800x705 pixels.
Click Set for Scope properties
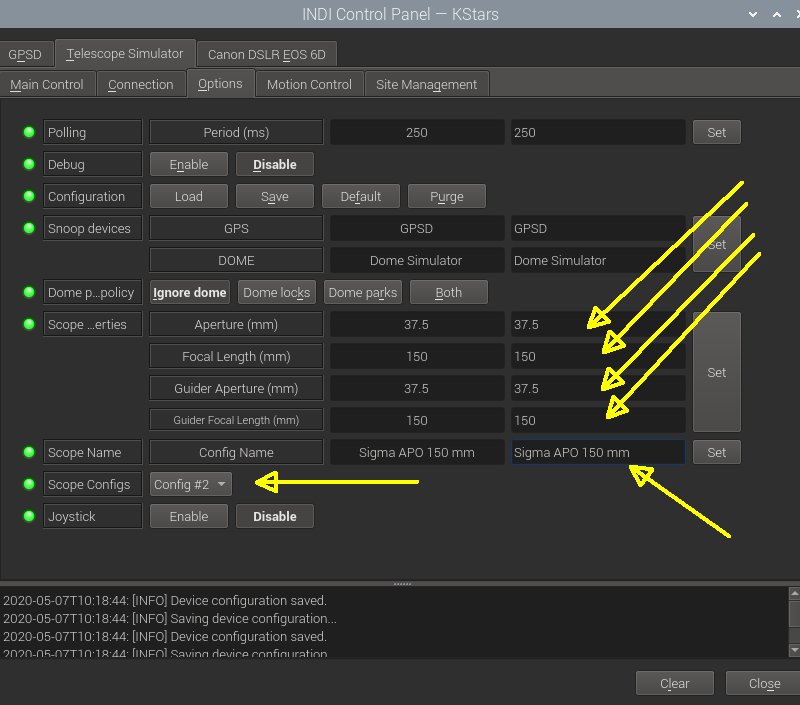point(716,372)
